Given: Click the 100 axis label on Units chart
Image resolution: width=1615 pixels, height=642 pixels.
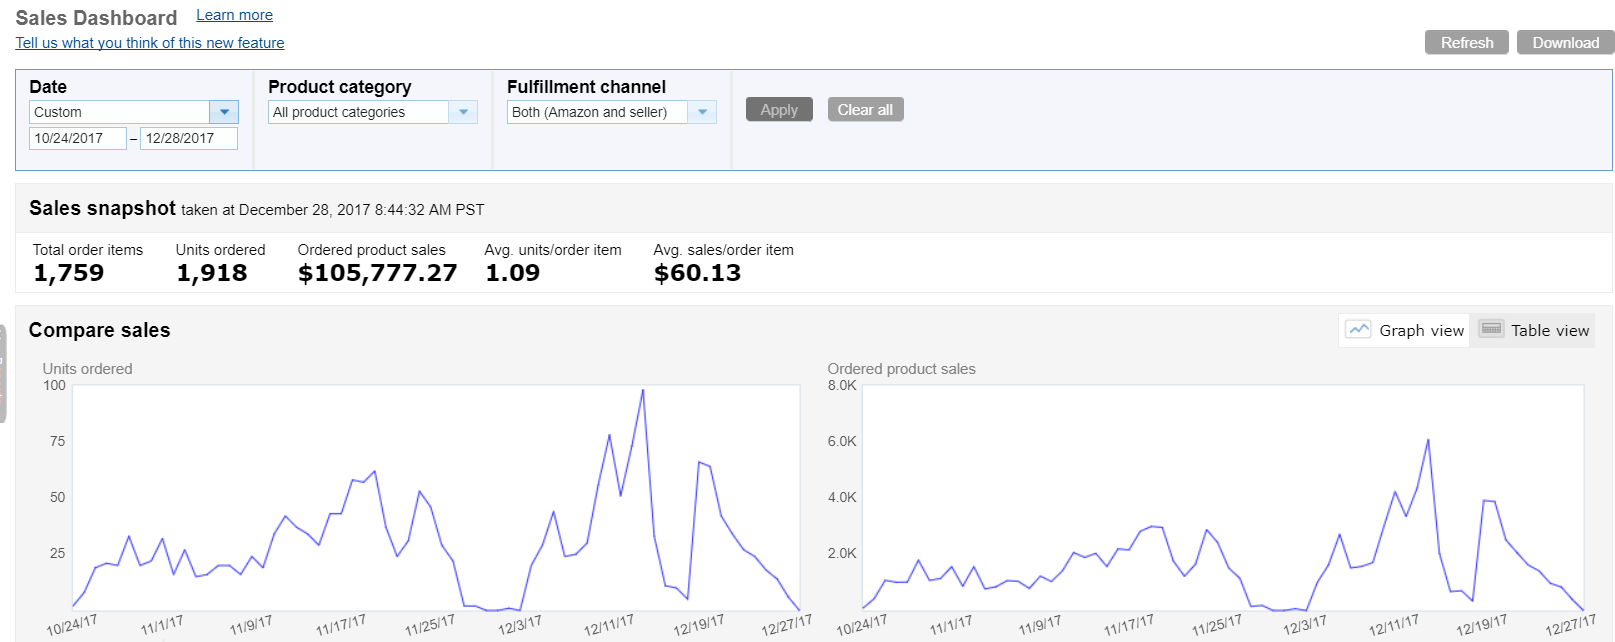Looking at the screenshot, I should [x=54, y=385].
